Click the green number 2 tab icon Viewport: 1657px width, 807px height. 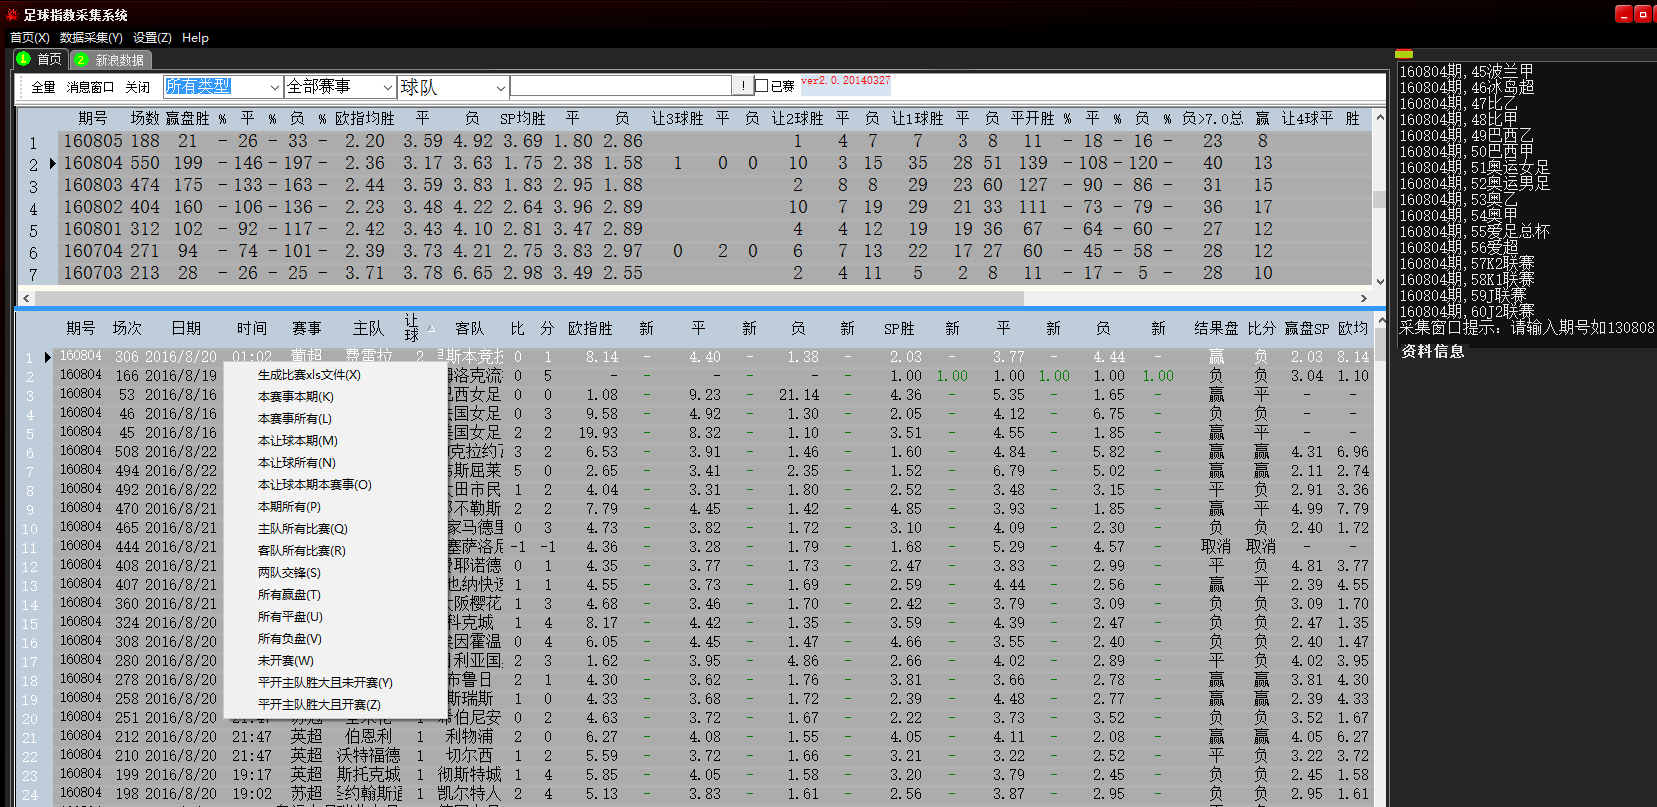point(82,60)
